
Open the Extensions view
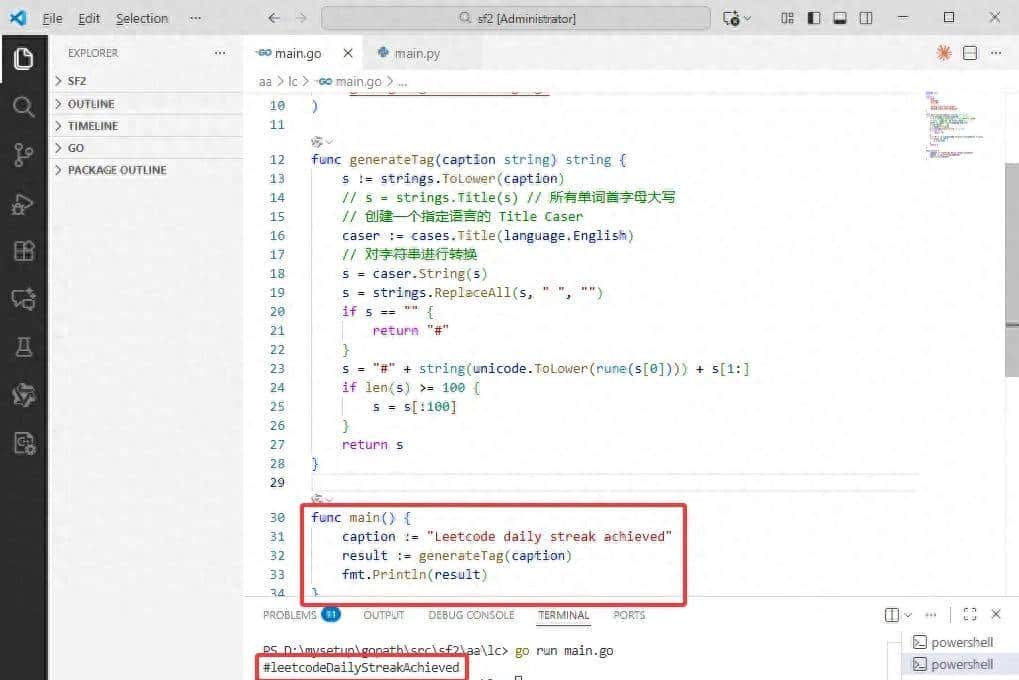23,251
